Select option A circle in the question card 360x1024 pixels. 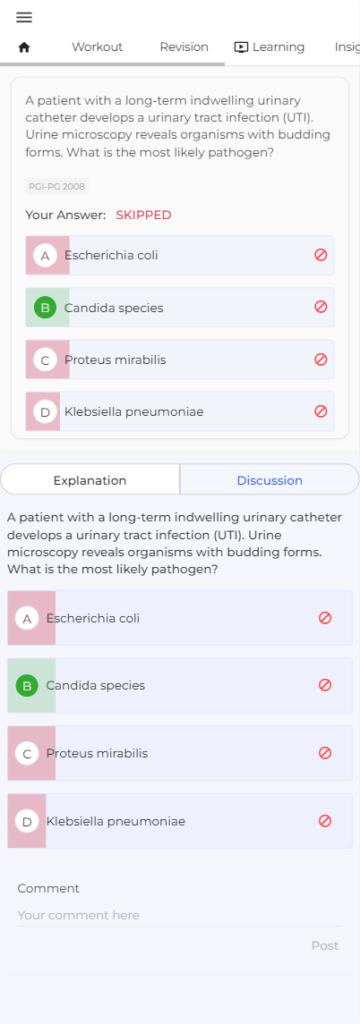tap(45, 255)
